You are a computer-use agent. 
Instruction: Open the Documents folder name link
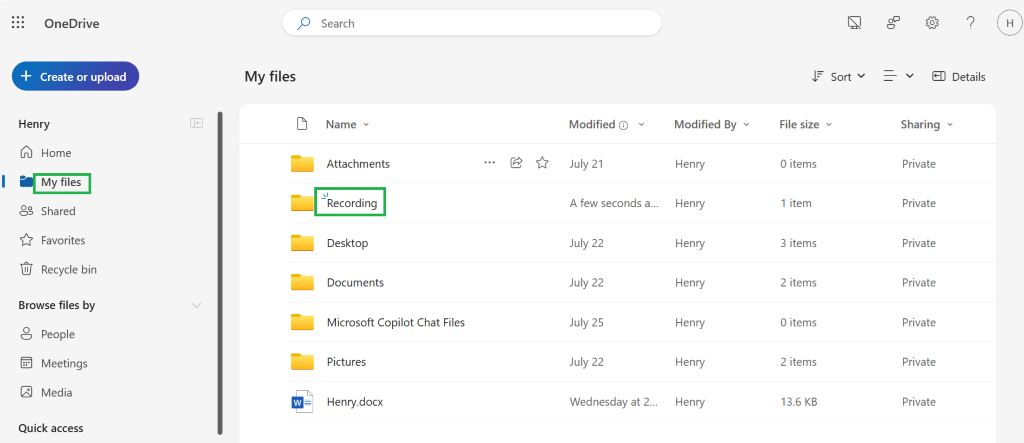pyautogui.click(x=355, y=282)
